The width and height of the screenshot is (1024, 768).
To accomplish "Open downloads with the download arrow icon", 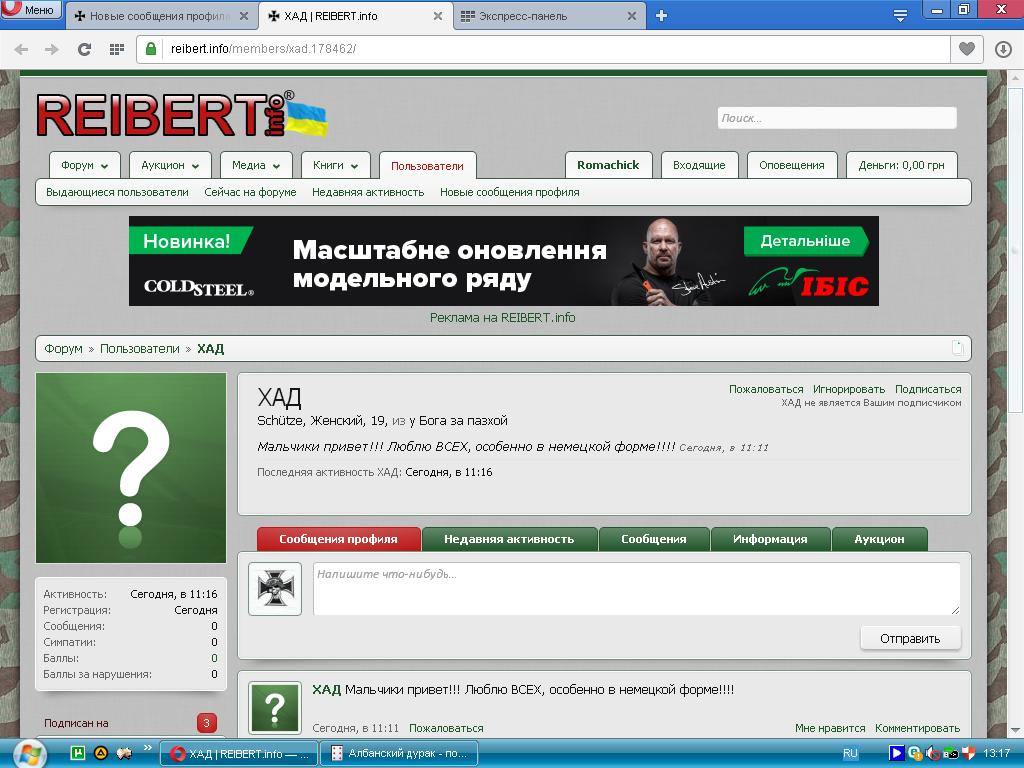I will click(x=1003, y=49).
